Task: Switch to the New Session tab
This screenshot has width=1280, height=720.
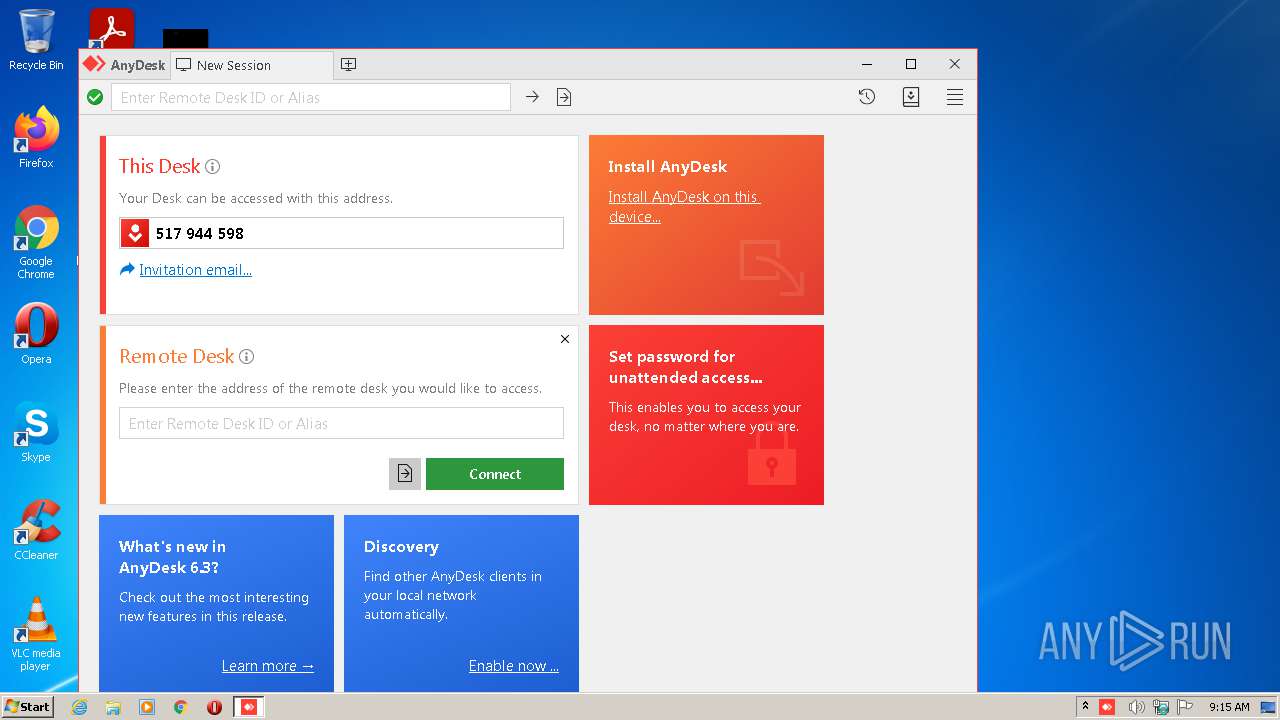Action: coord(250,65)
